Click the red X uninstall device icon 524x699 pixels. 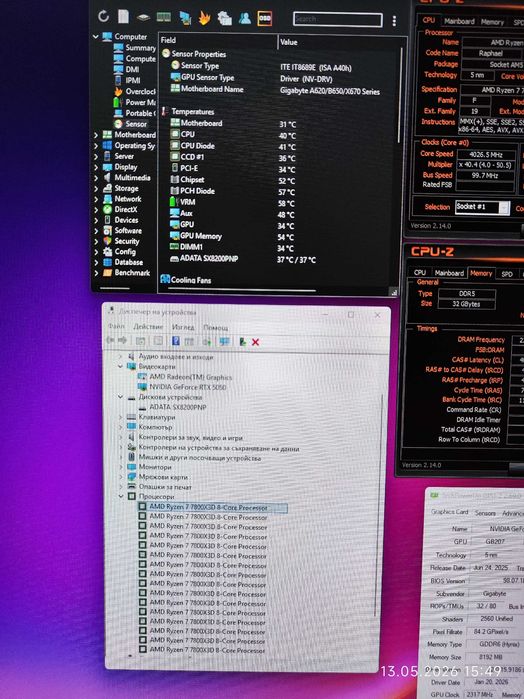[x=256, y=342]
